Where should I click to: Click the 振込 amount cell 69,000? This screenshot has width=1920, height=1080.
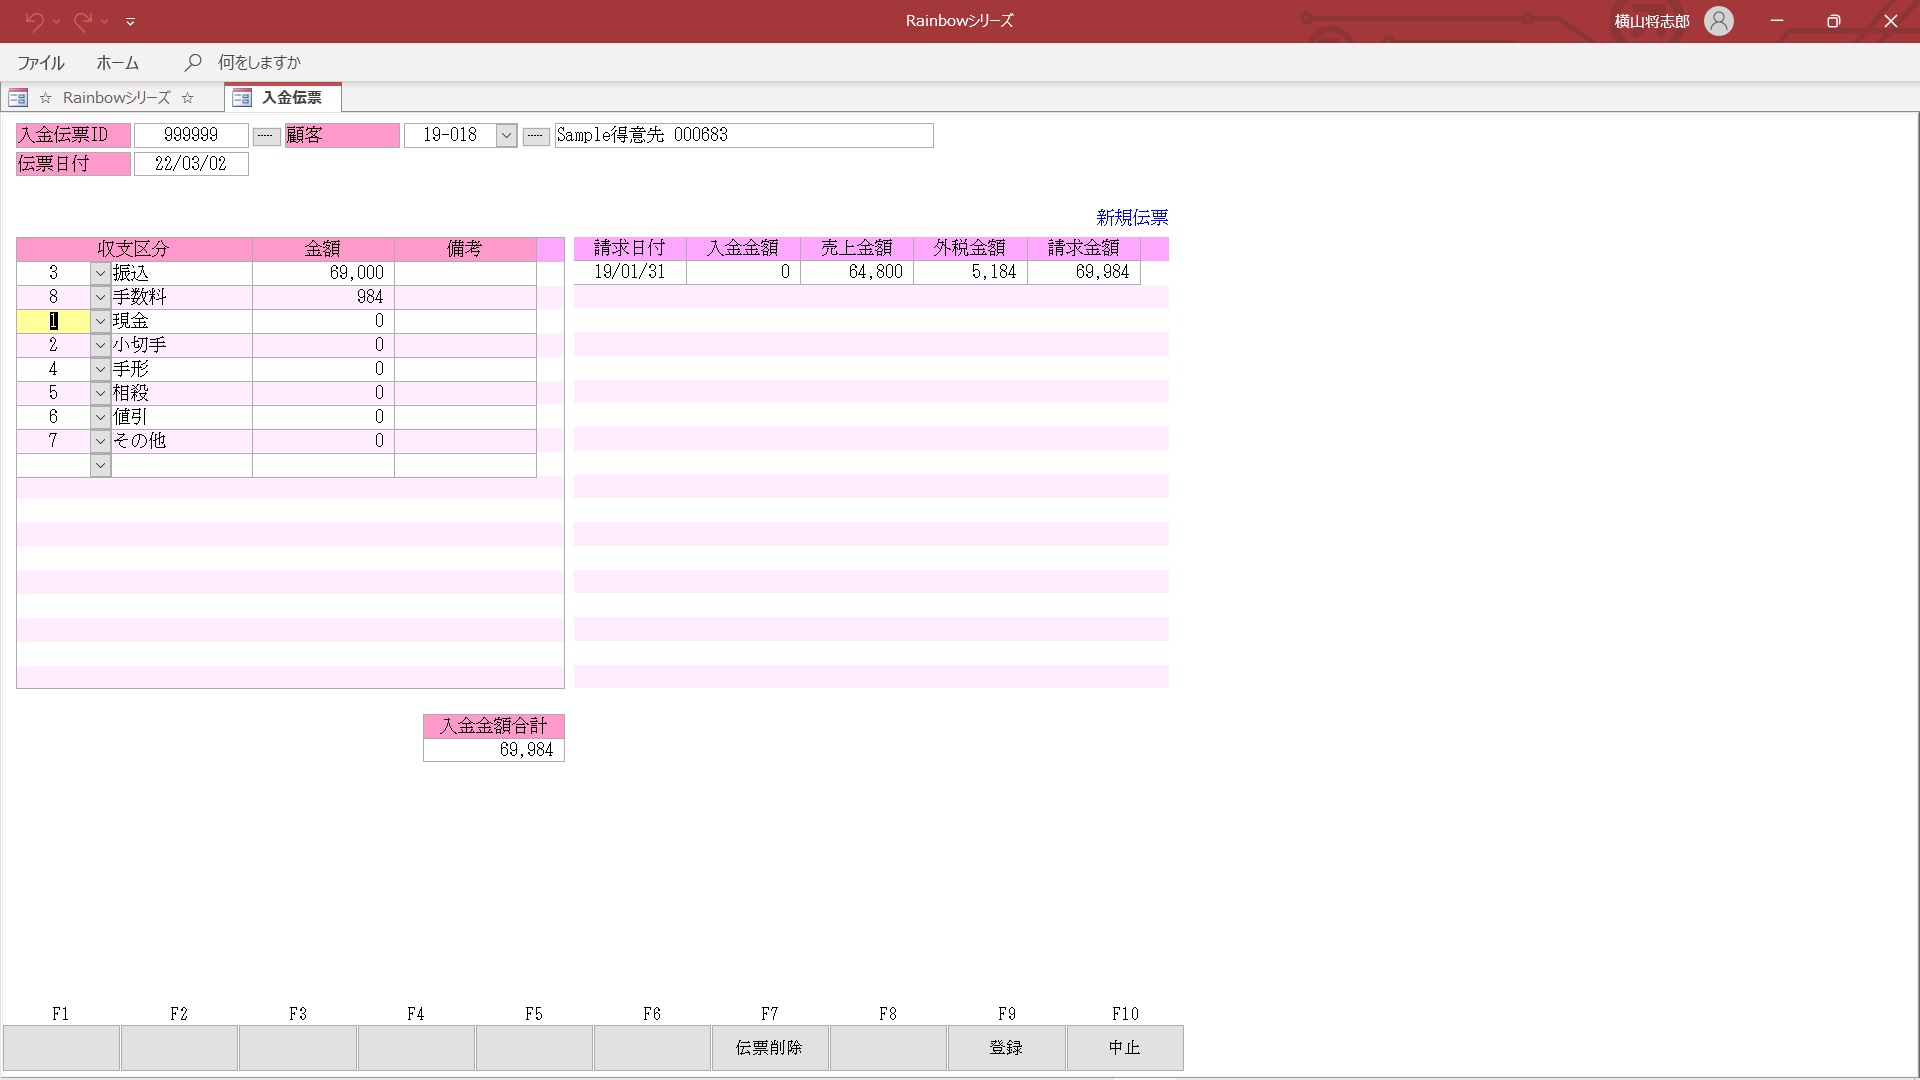click(x=323, y=273)
